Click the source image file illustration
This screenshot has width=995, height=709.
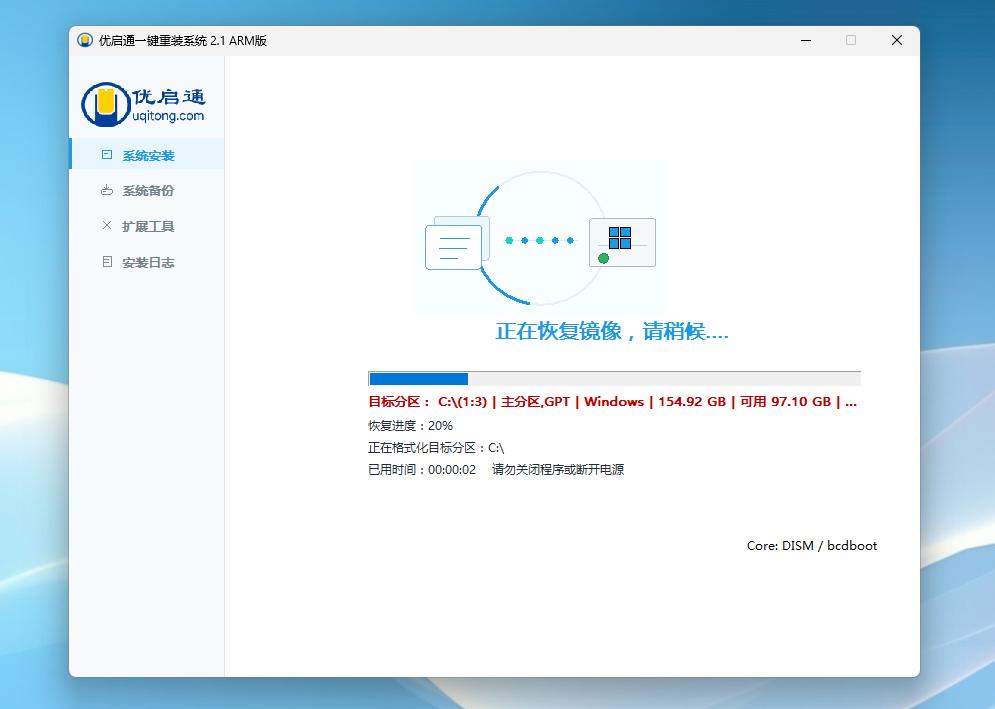pos(457,243)
